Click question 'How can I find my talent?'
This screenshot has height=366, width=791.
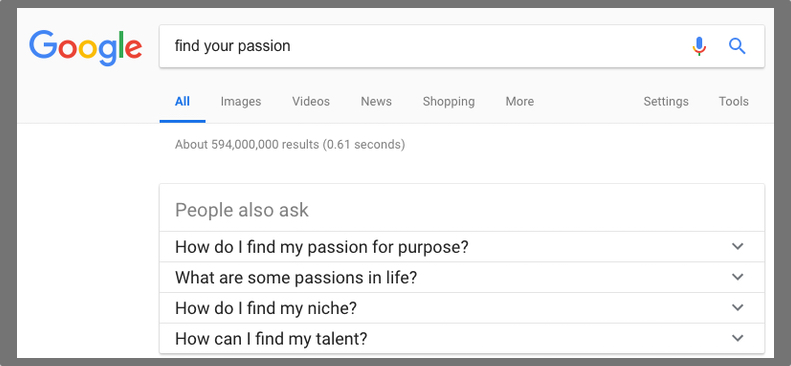(x=271, y=338)
